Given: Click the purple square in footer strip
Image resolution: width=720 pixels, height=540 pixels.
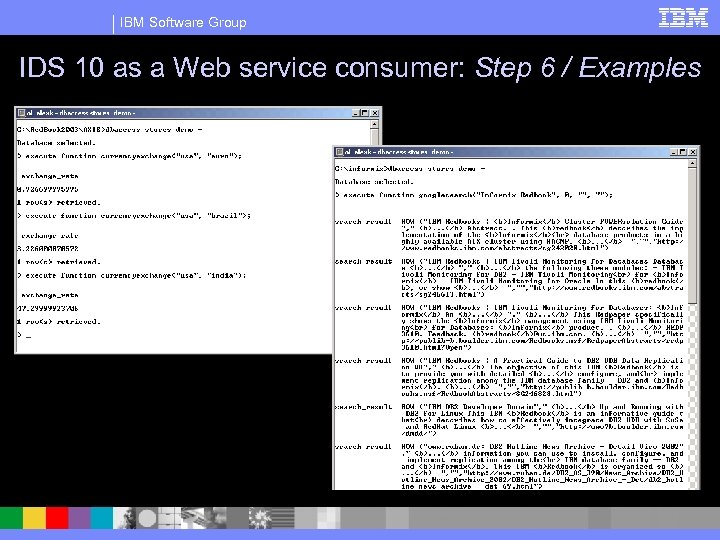Looking at the screenshot, I should (79, 518).
